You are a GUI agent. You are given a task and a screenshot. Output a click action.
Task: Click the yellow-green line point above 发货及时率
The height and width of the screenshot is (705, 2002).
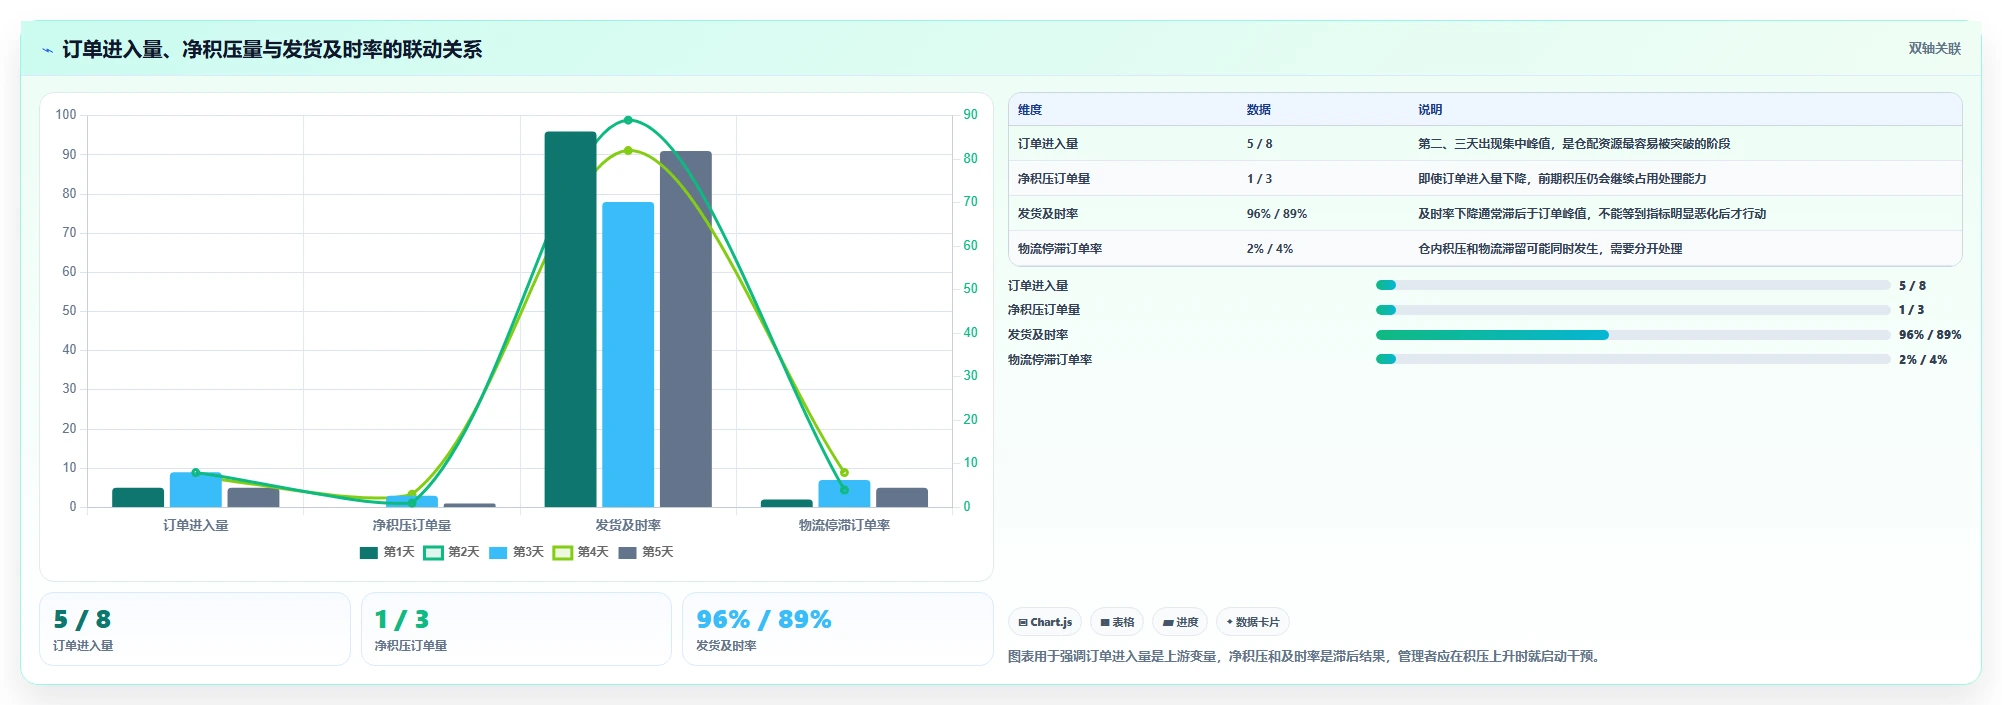click(628, 151)
